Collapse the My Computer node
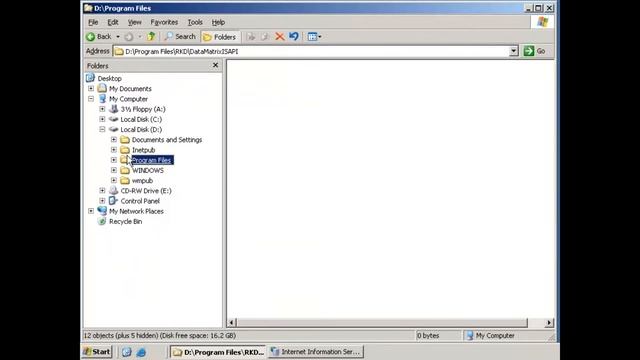The image size is (640, 360). point(91,99)
